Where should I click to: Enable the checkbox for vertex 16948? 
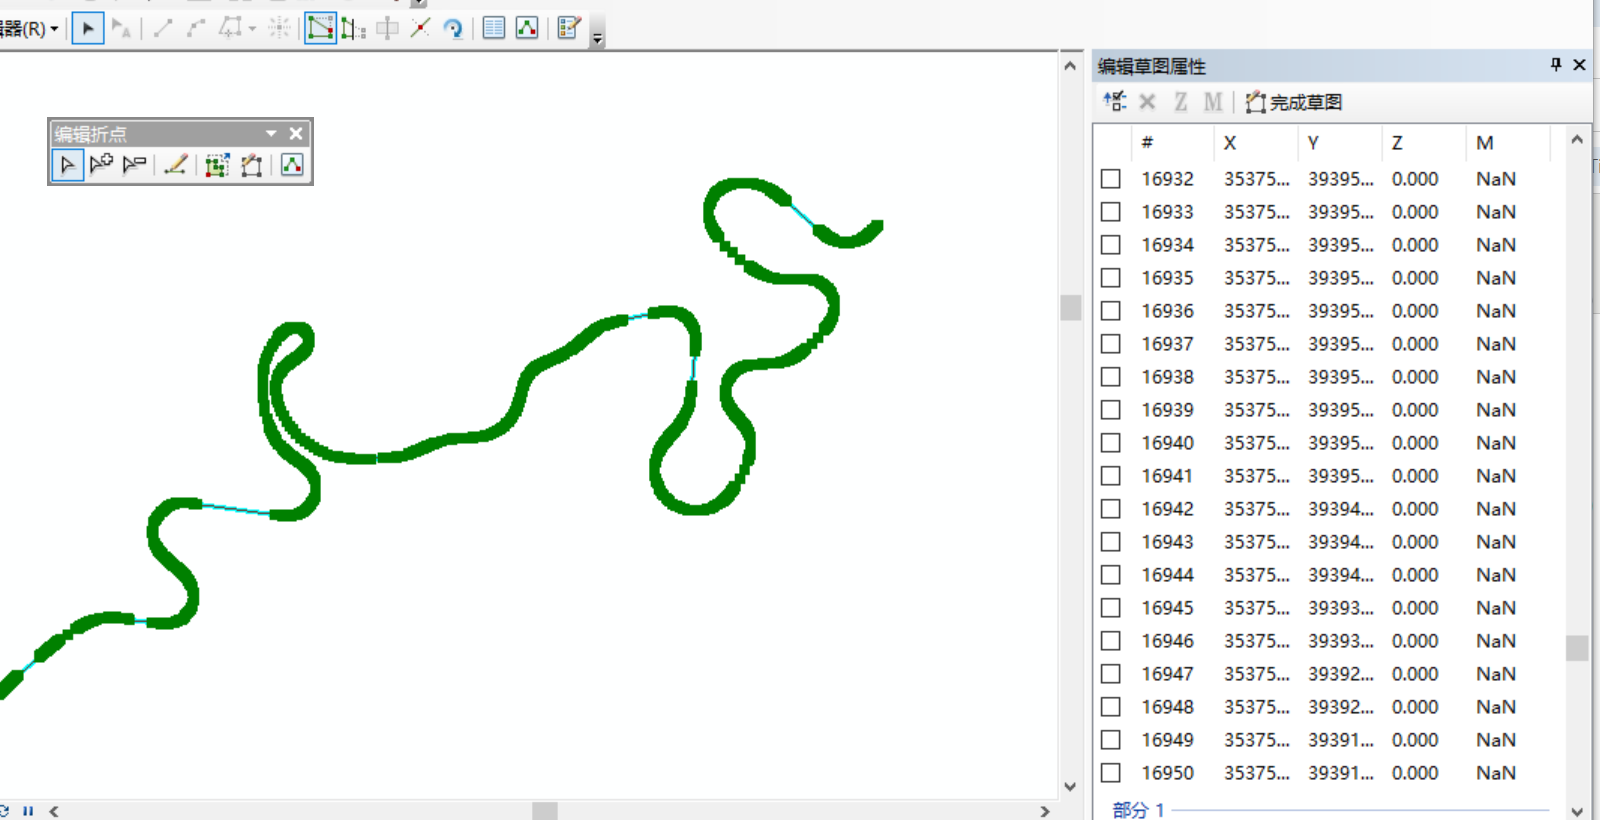click(1110, 707)
